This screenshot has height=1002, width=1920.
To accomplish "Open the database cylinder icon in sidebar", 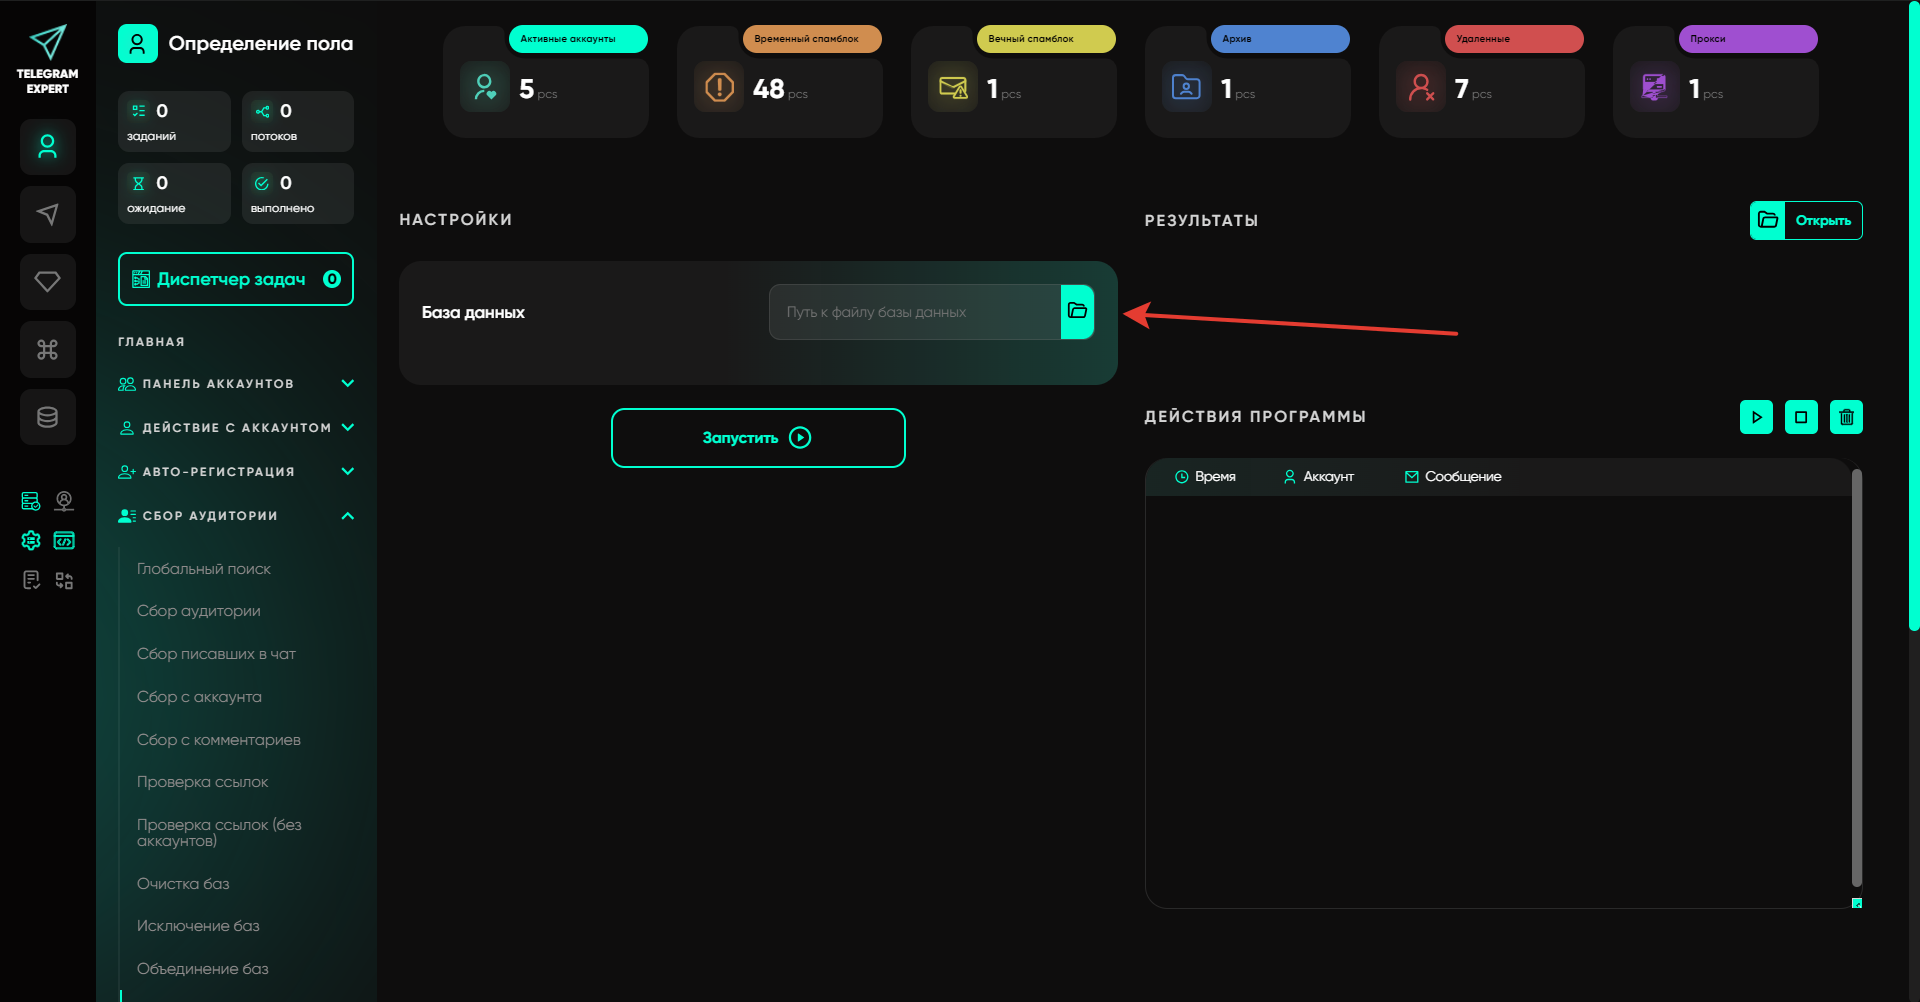I will pyautogui.click(x=47, y=417).
